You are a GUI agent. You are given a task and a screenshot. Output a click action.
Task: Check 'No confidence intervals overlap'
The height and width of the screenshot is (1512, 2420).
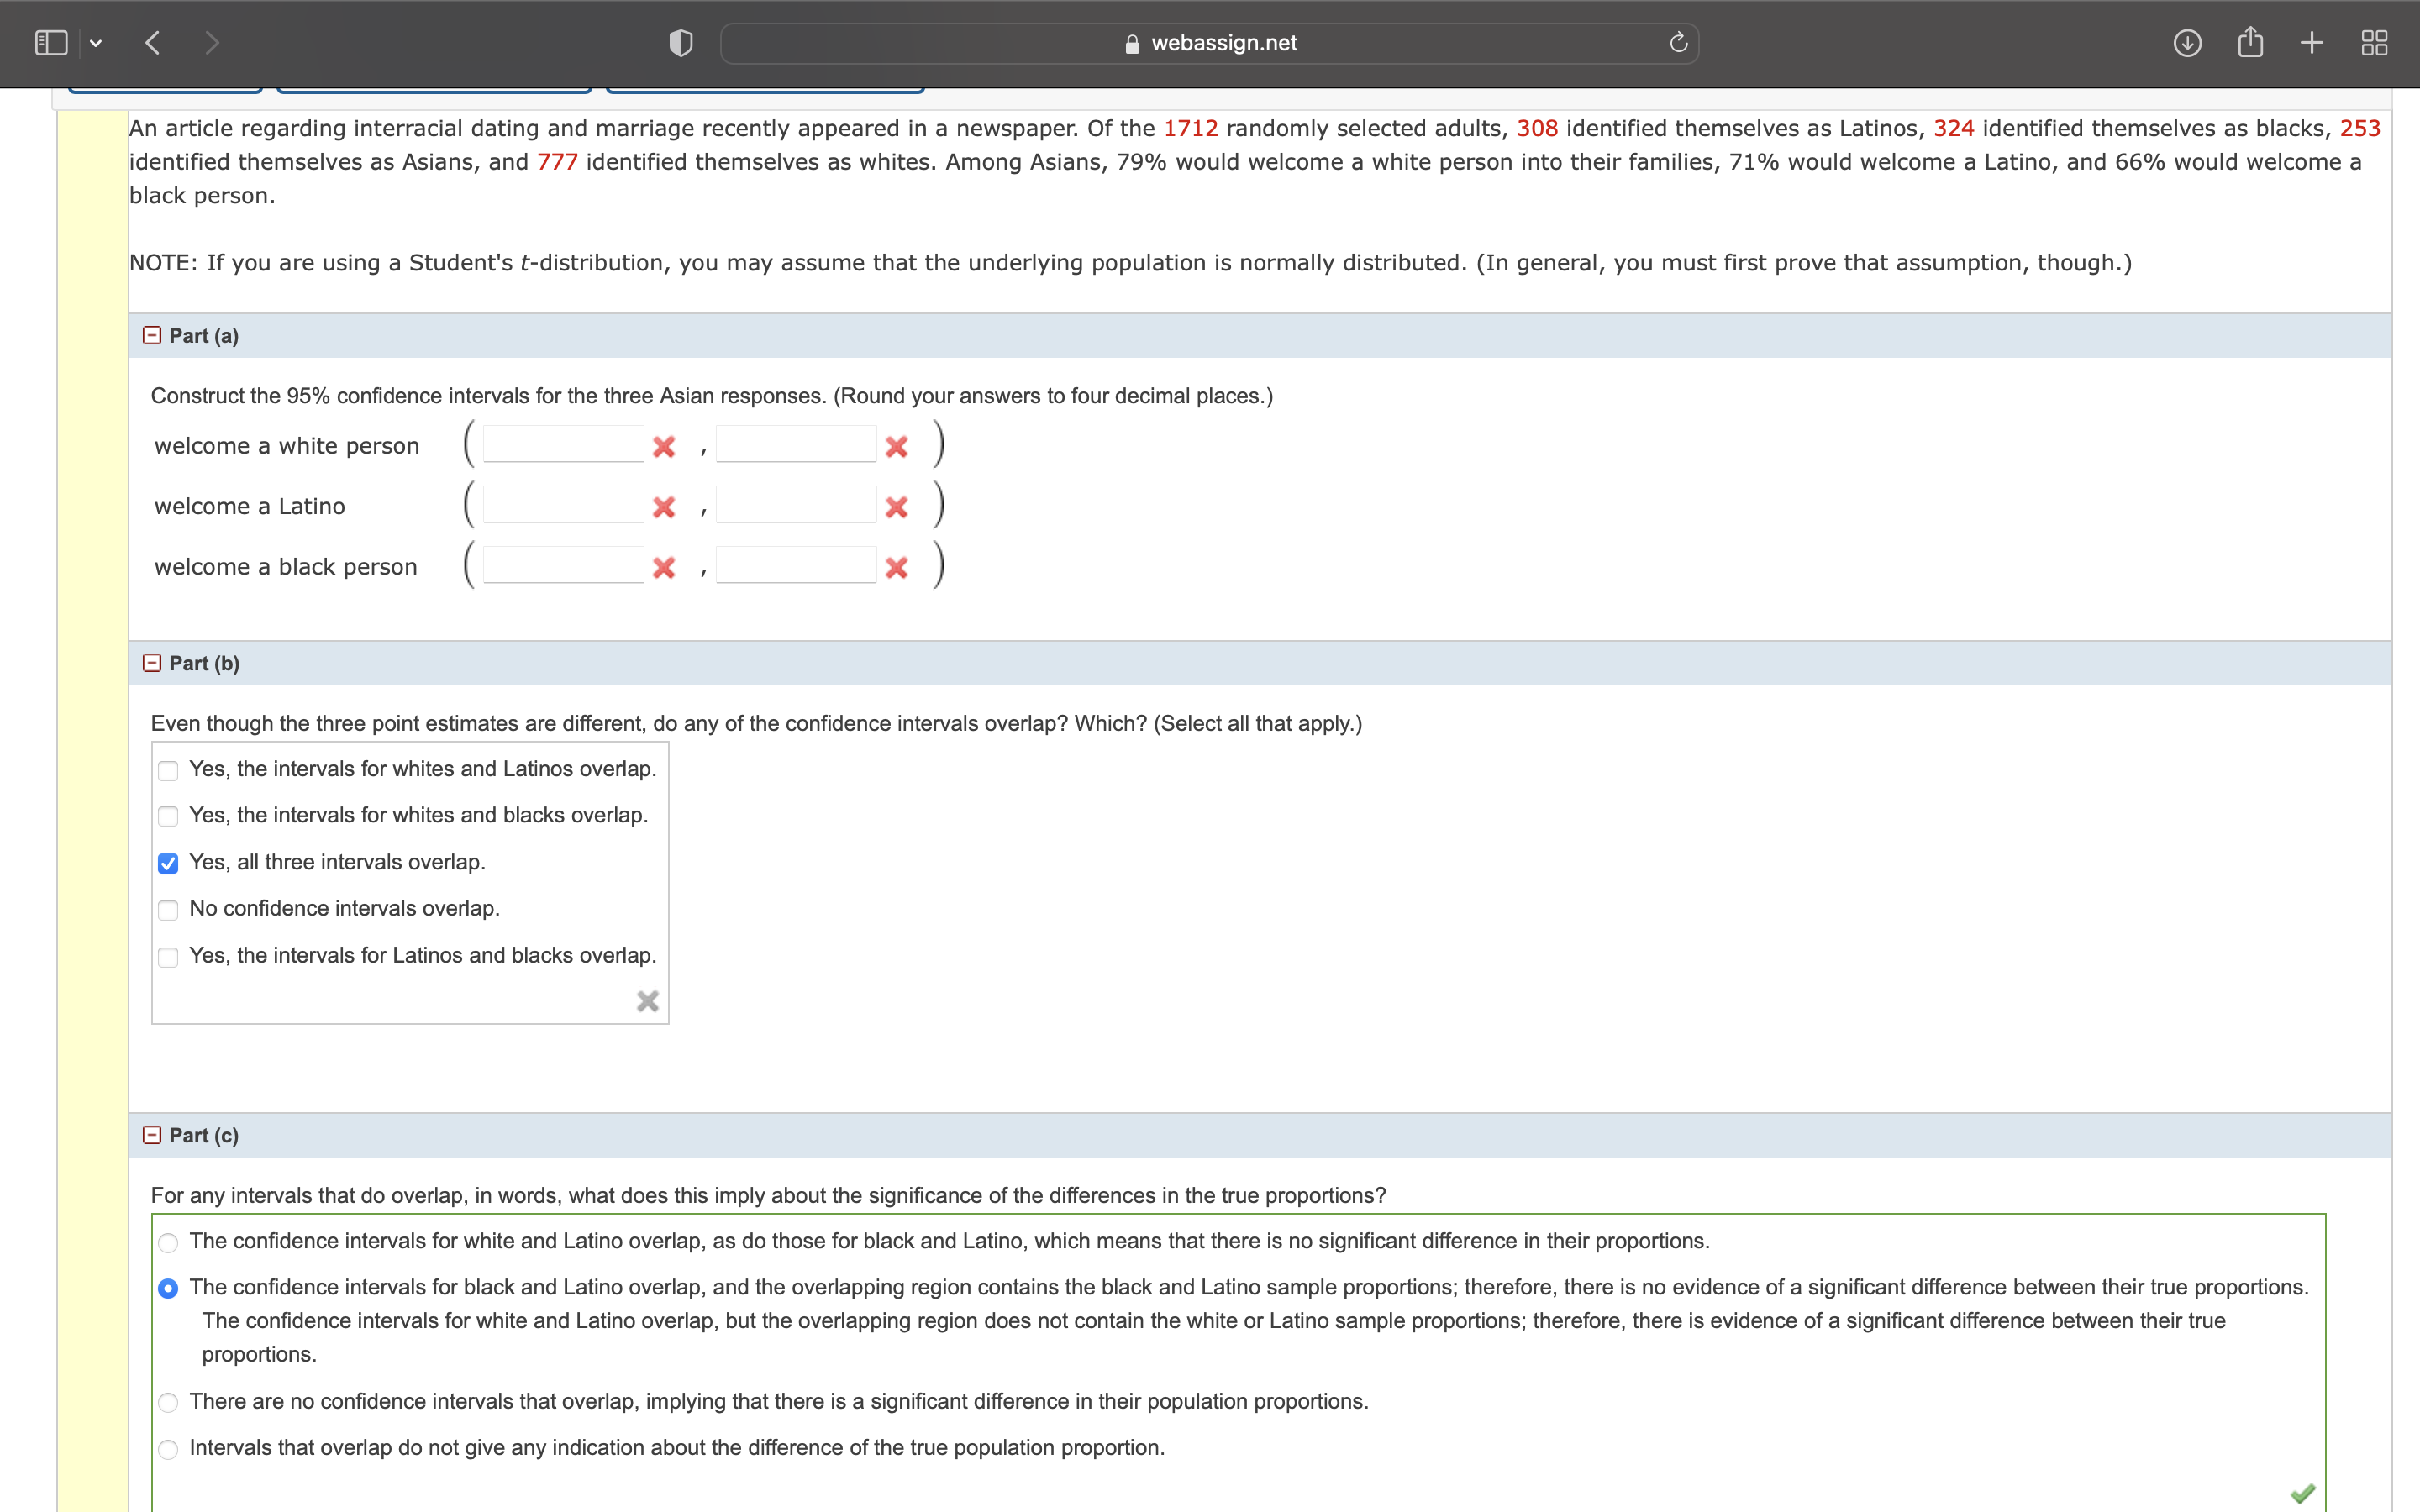point(168,910)
